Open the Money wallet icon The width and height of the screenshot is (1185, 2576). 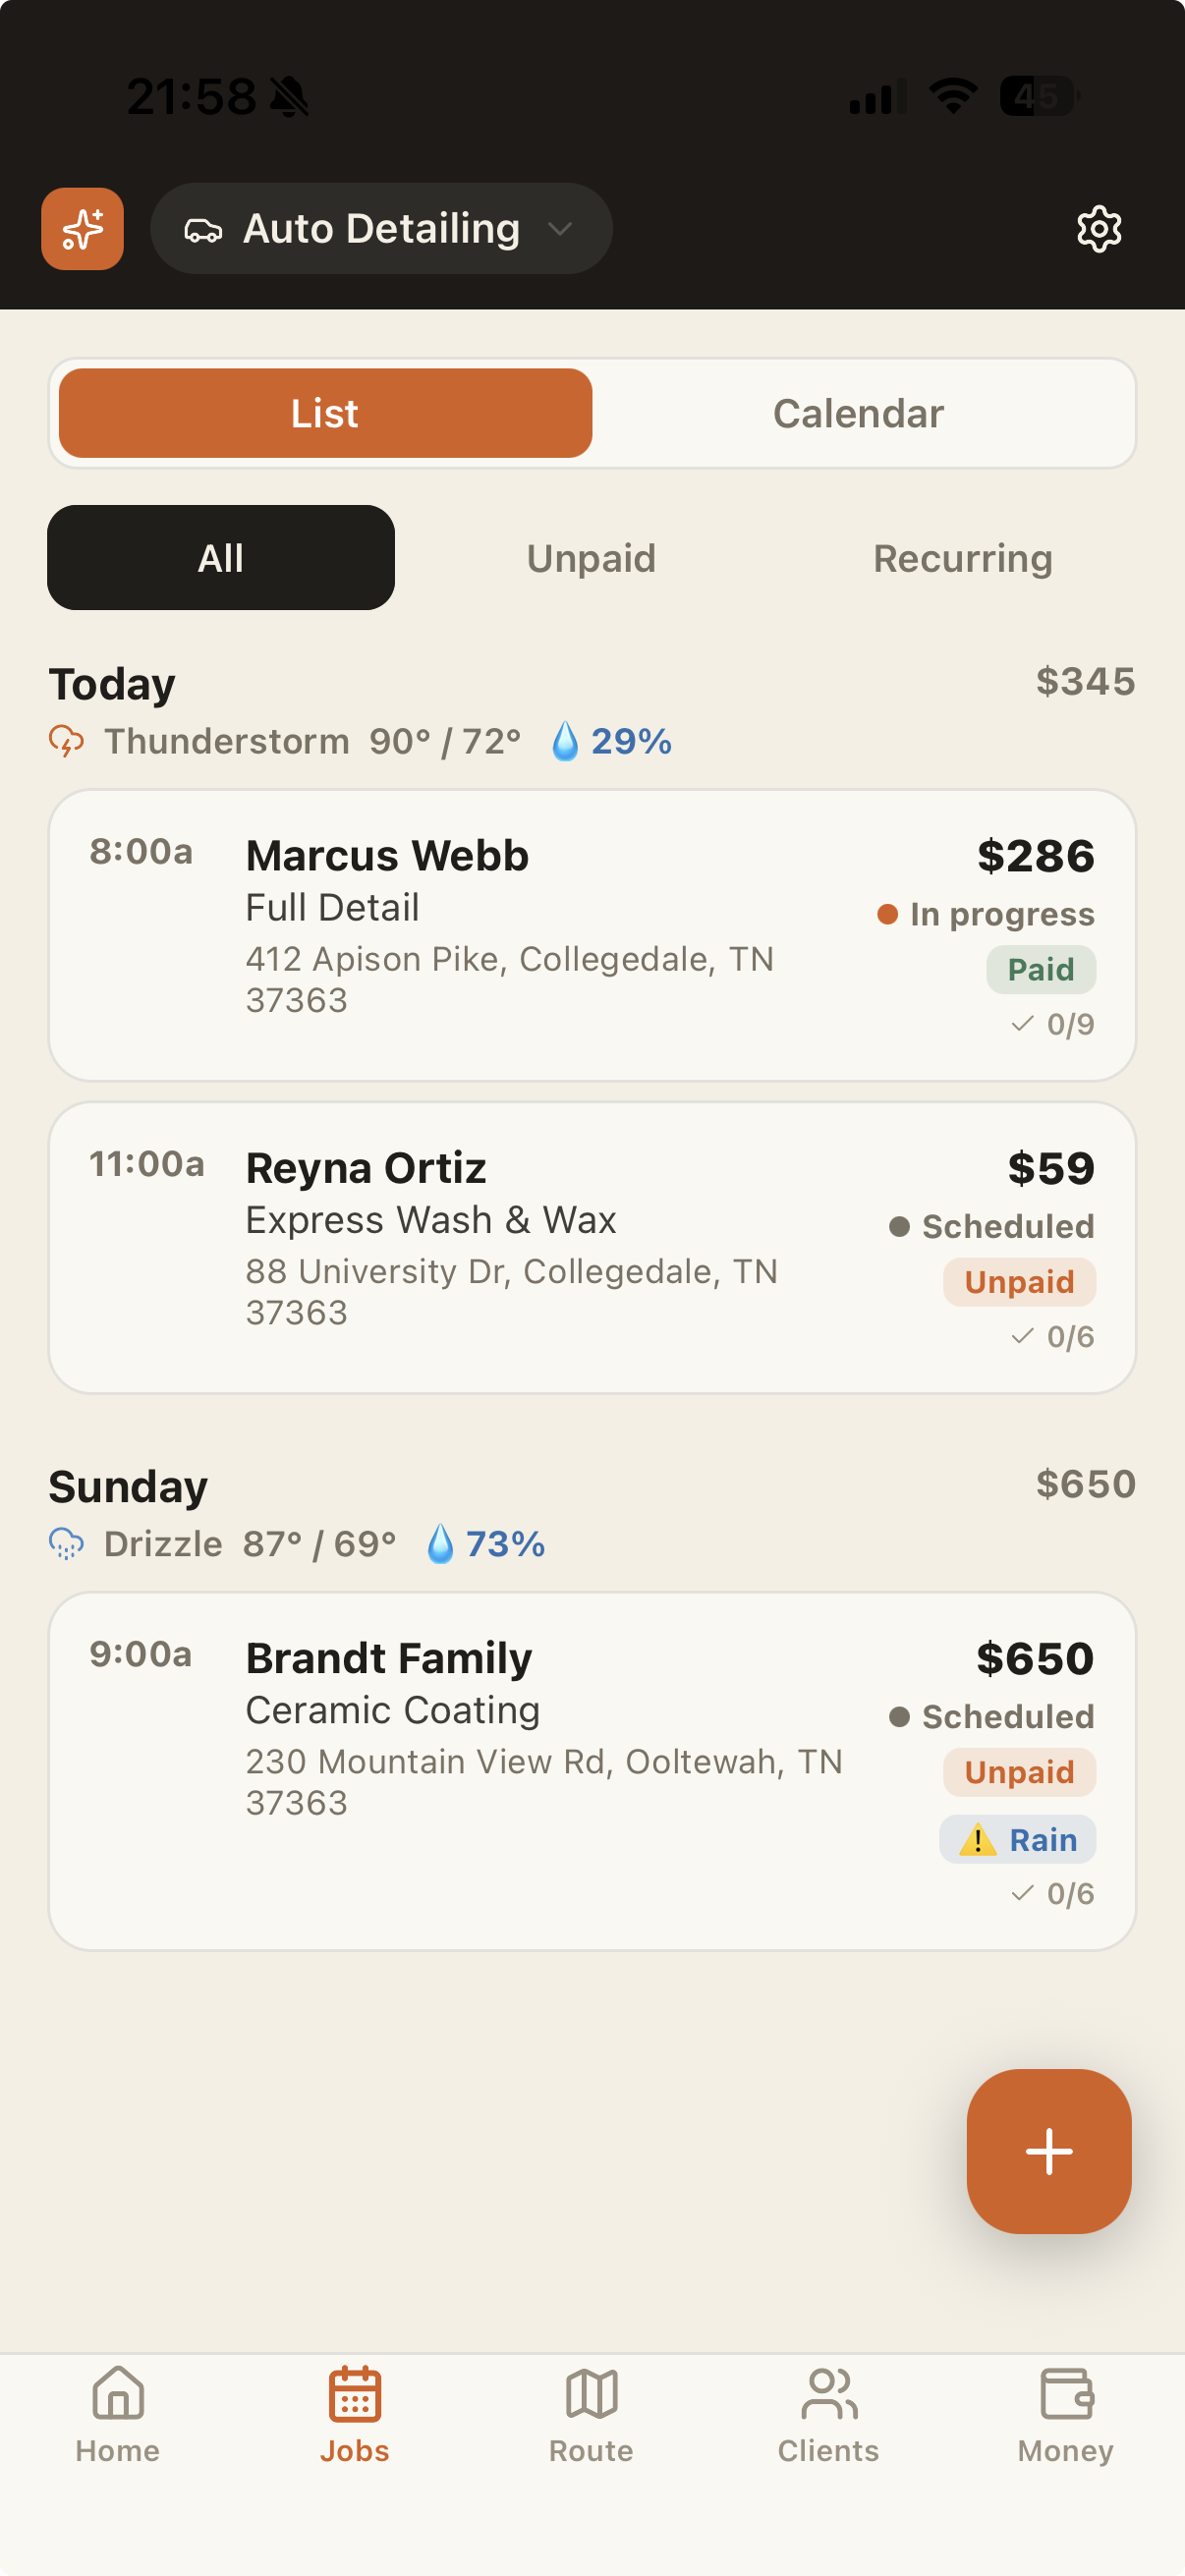coord(1066,2393)
